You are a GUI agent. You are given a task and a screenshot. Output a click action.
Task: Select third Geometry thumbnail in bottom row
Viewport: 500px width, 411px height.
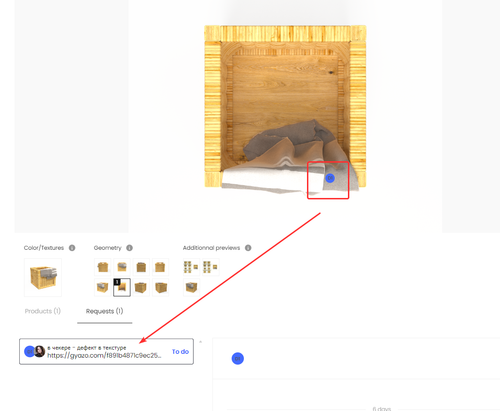[x=141, y=287]
